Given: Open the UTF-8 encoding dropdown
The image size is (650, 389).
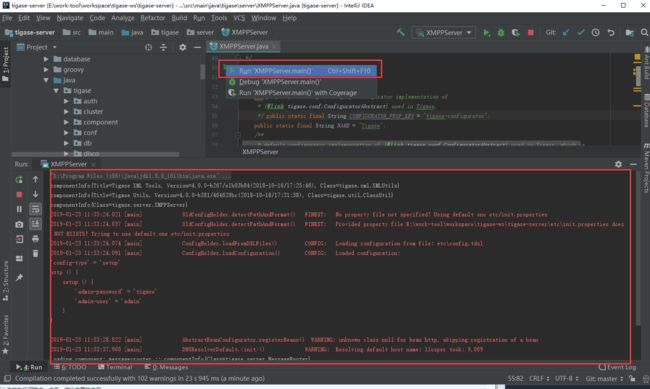Looking at the screenshot, I should click(x=567, y=378).
